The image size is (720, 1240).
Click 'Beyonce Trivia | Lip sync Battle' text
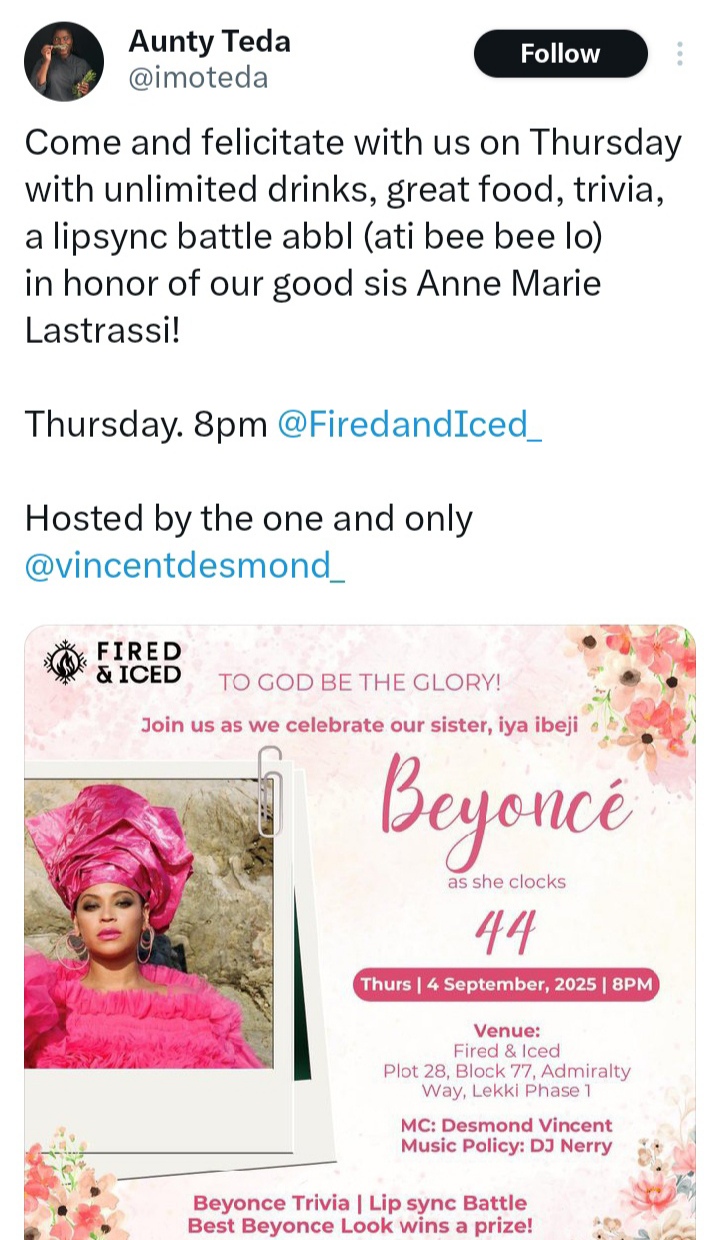pos(359,1203)
